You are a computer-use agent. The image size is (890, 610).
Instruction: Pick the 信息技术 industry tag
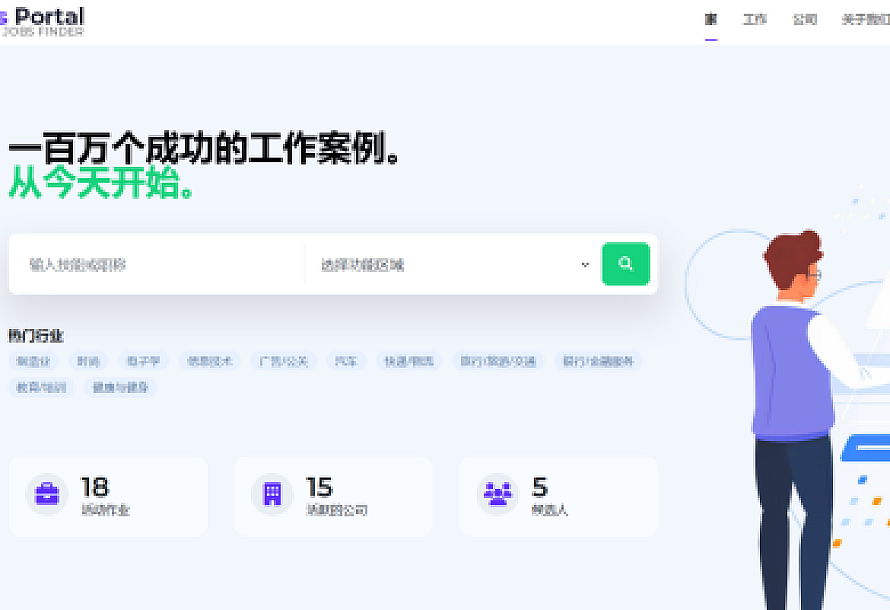209,361
